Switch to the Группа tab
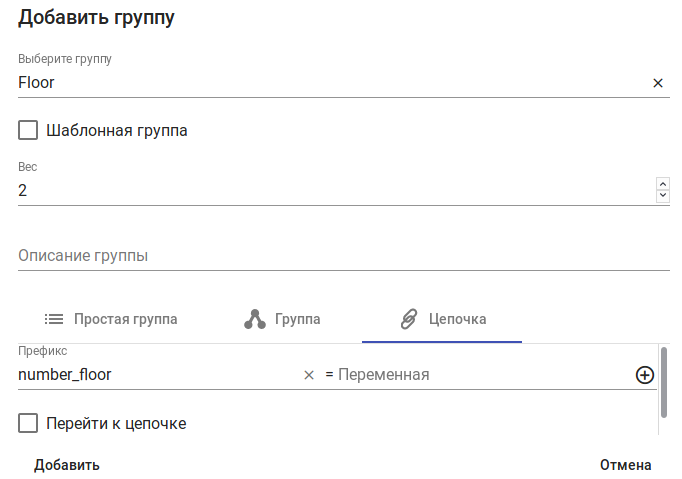The image size is (682, 479). pos(283,319)
